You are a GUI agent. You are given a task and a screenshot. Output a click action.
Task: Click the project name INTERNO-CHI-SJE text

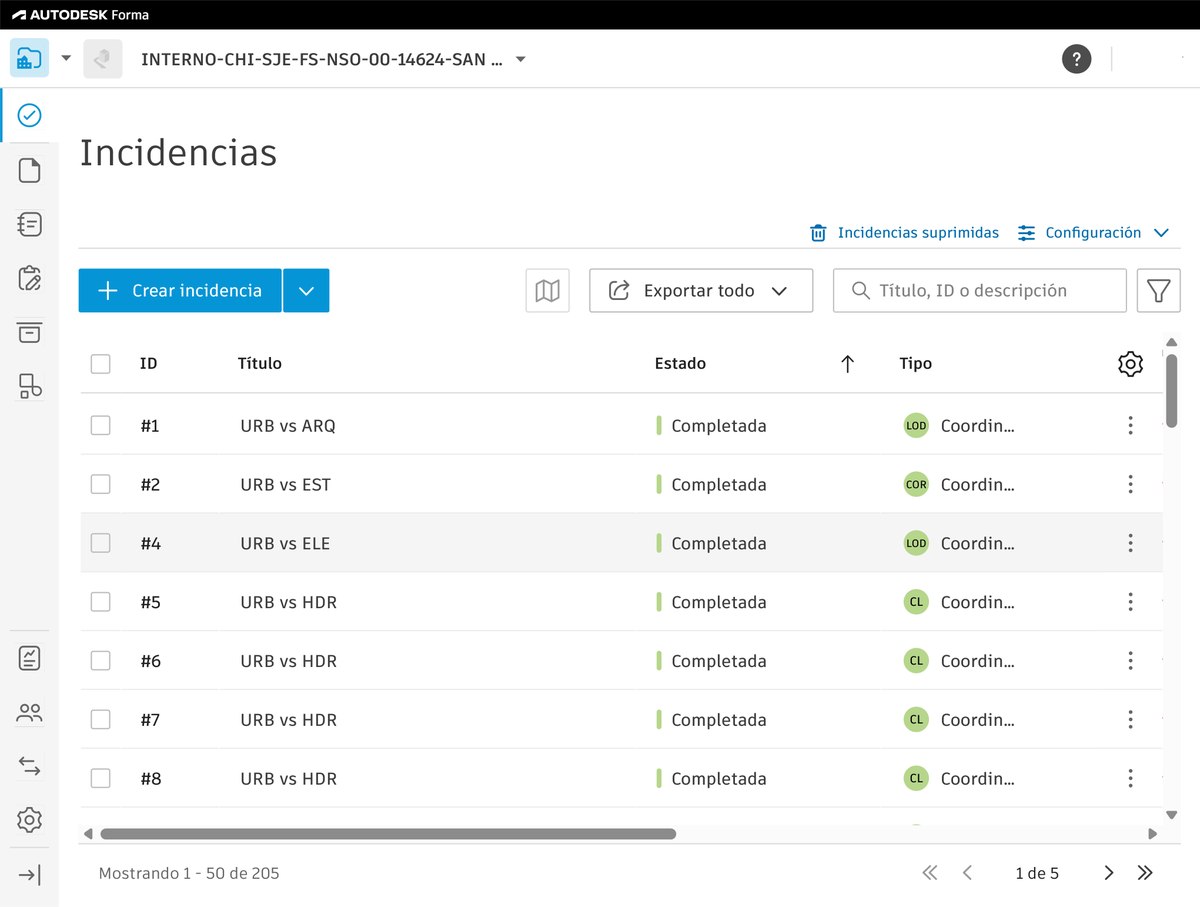click(321, 59)
